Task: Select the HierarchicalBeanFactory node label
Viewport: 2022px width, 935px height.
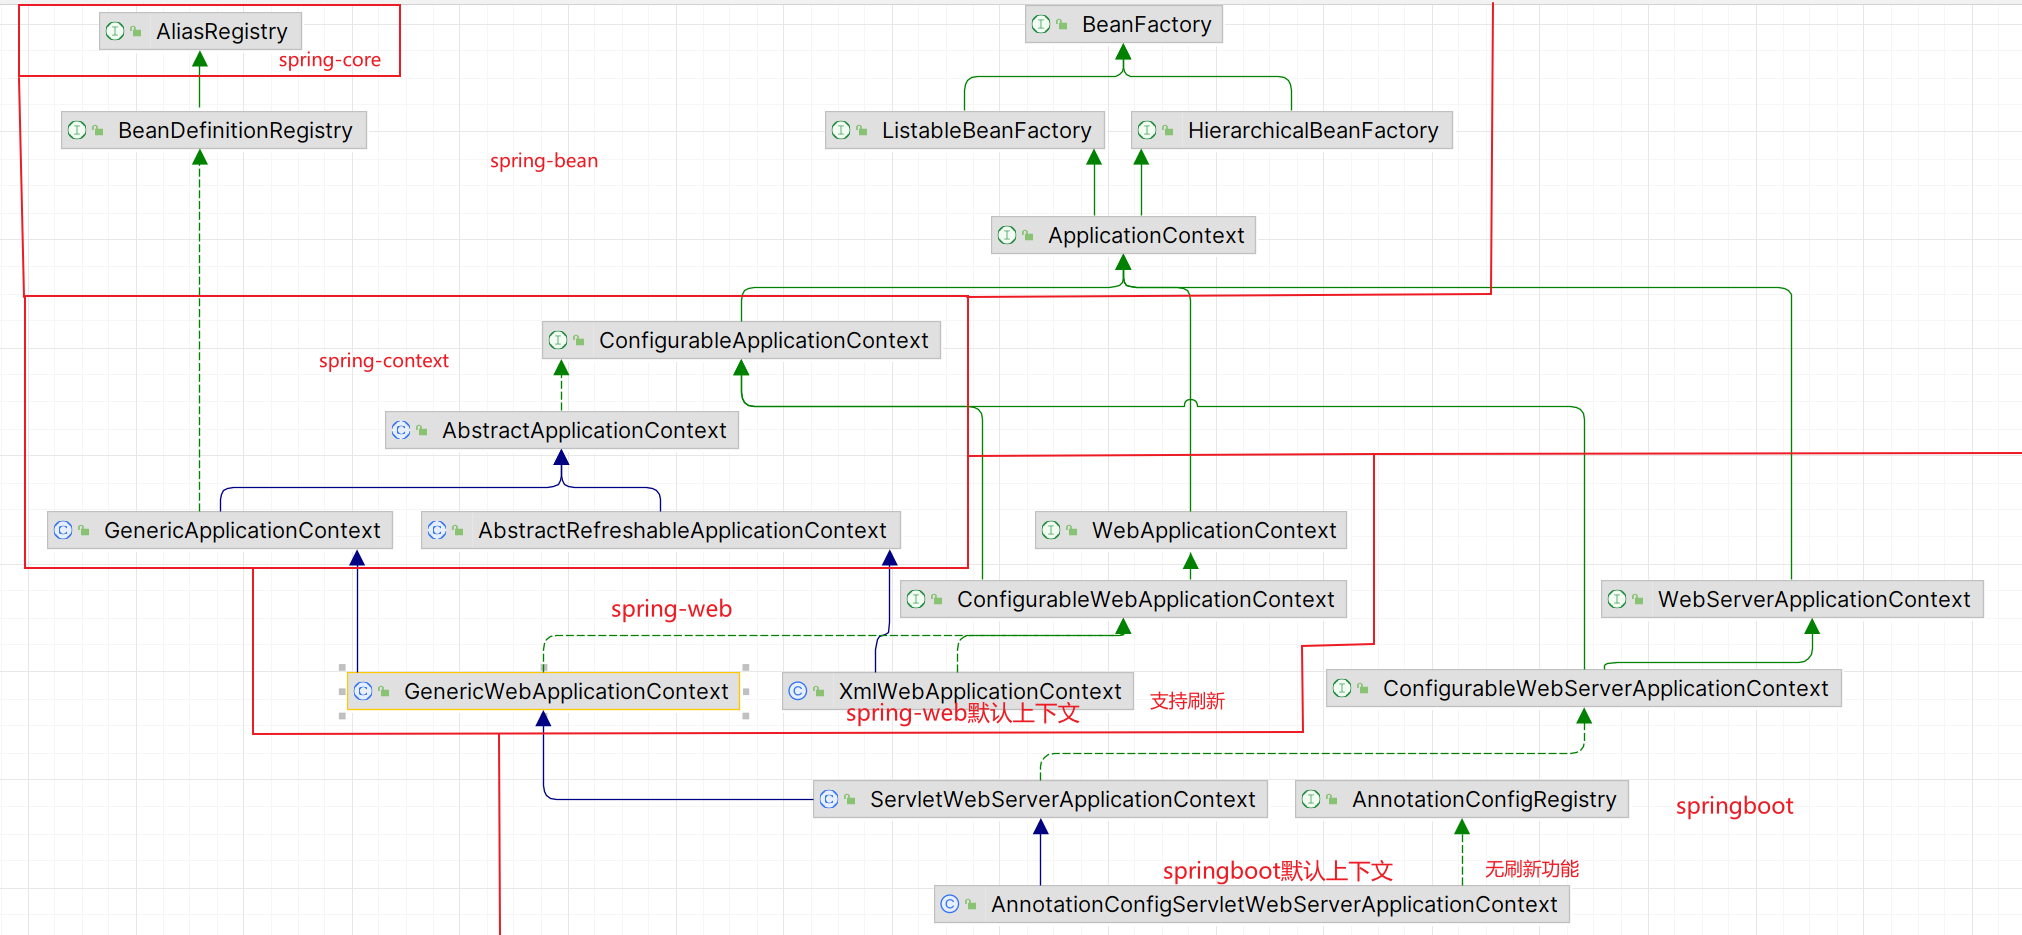Action: coord(1313,131)
